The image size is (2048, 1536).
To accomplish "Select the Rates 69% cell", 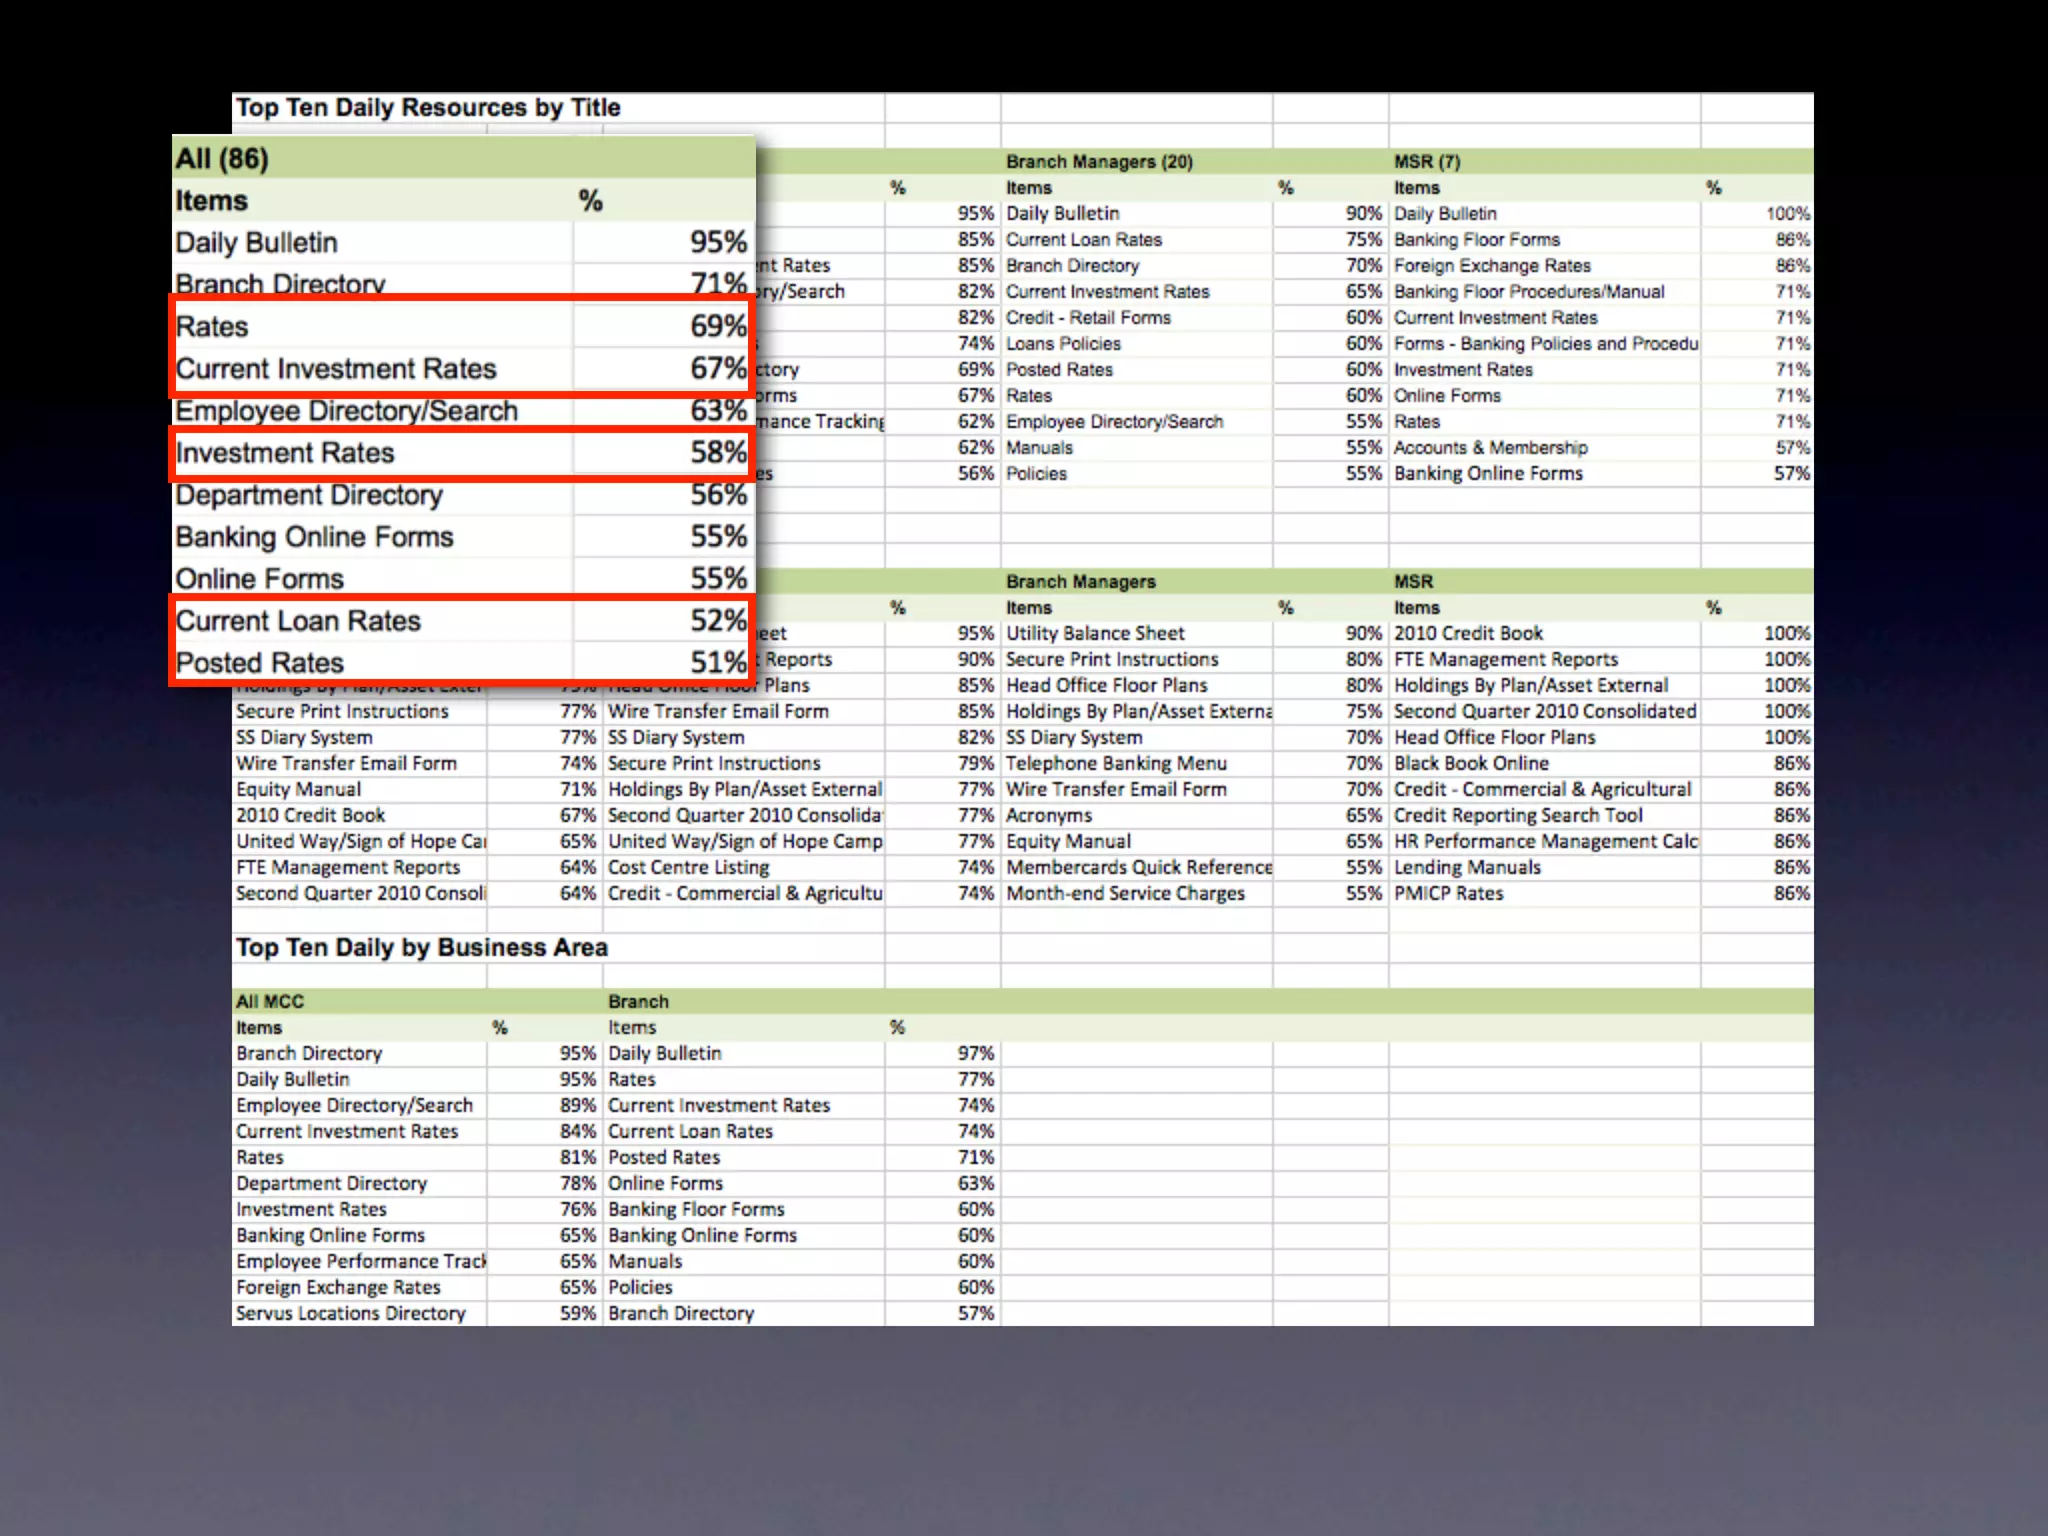I will [x=718, y=326].
